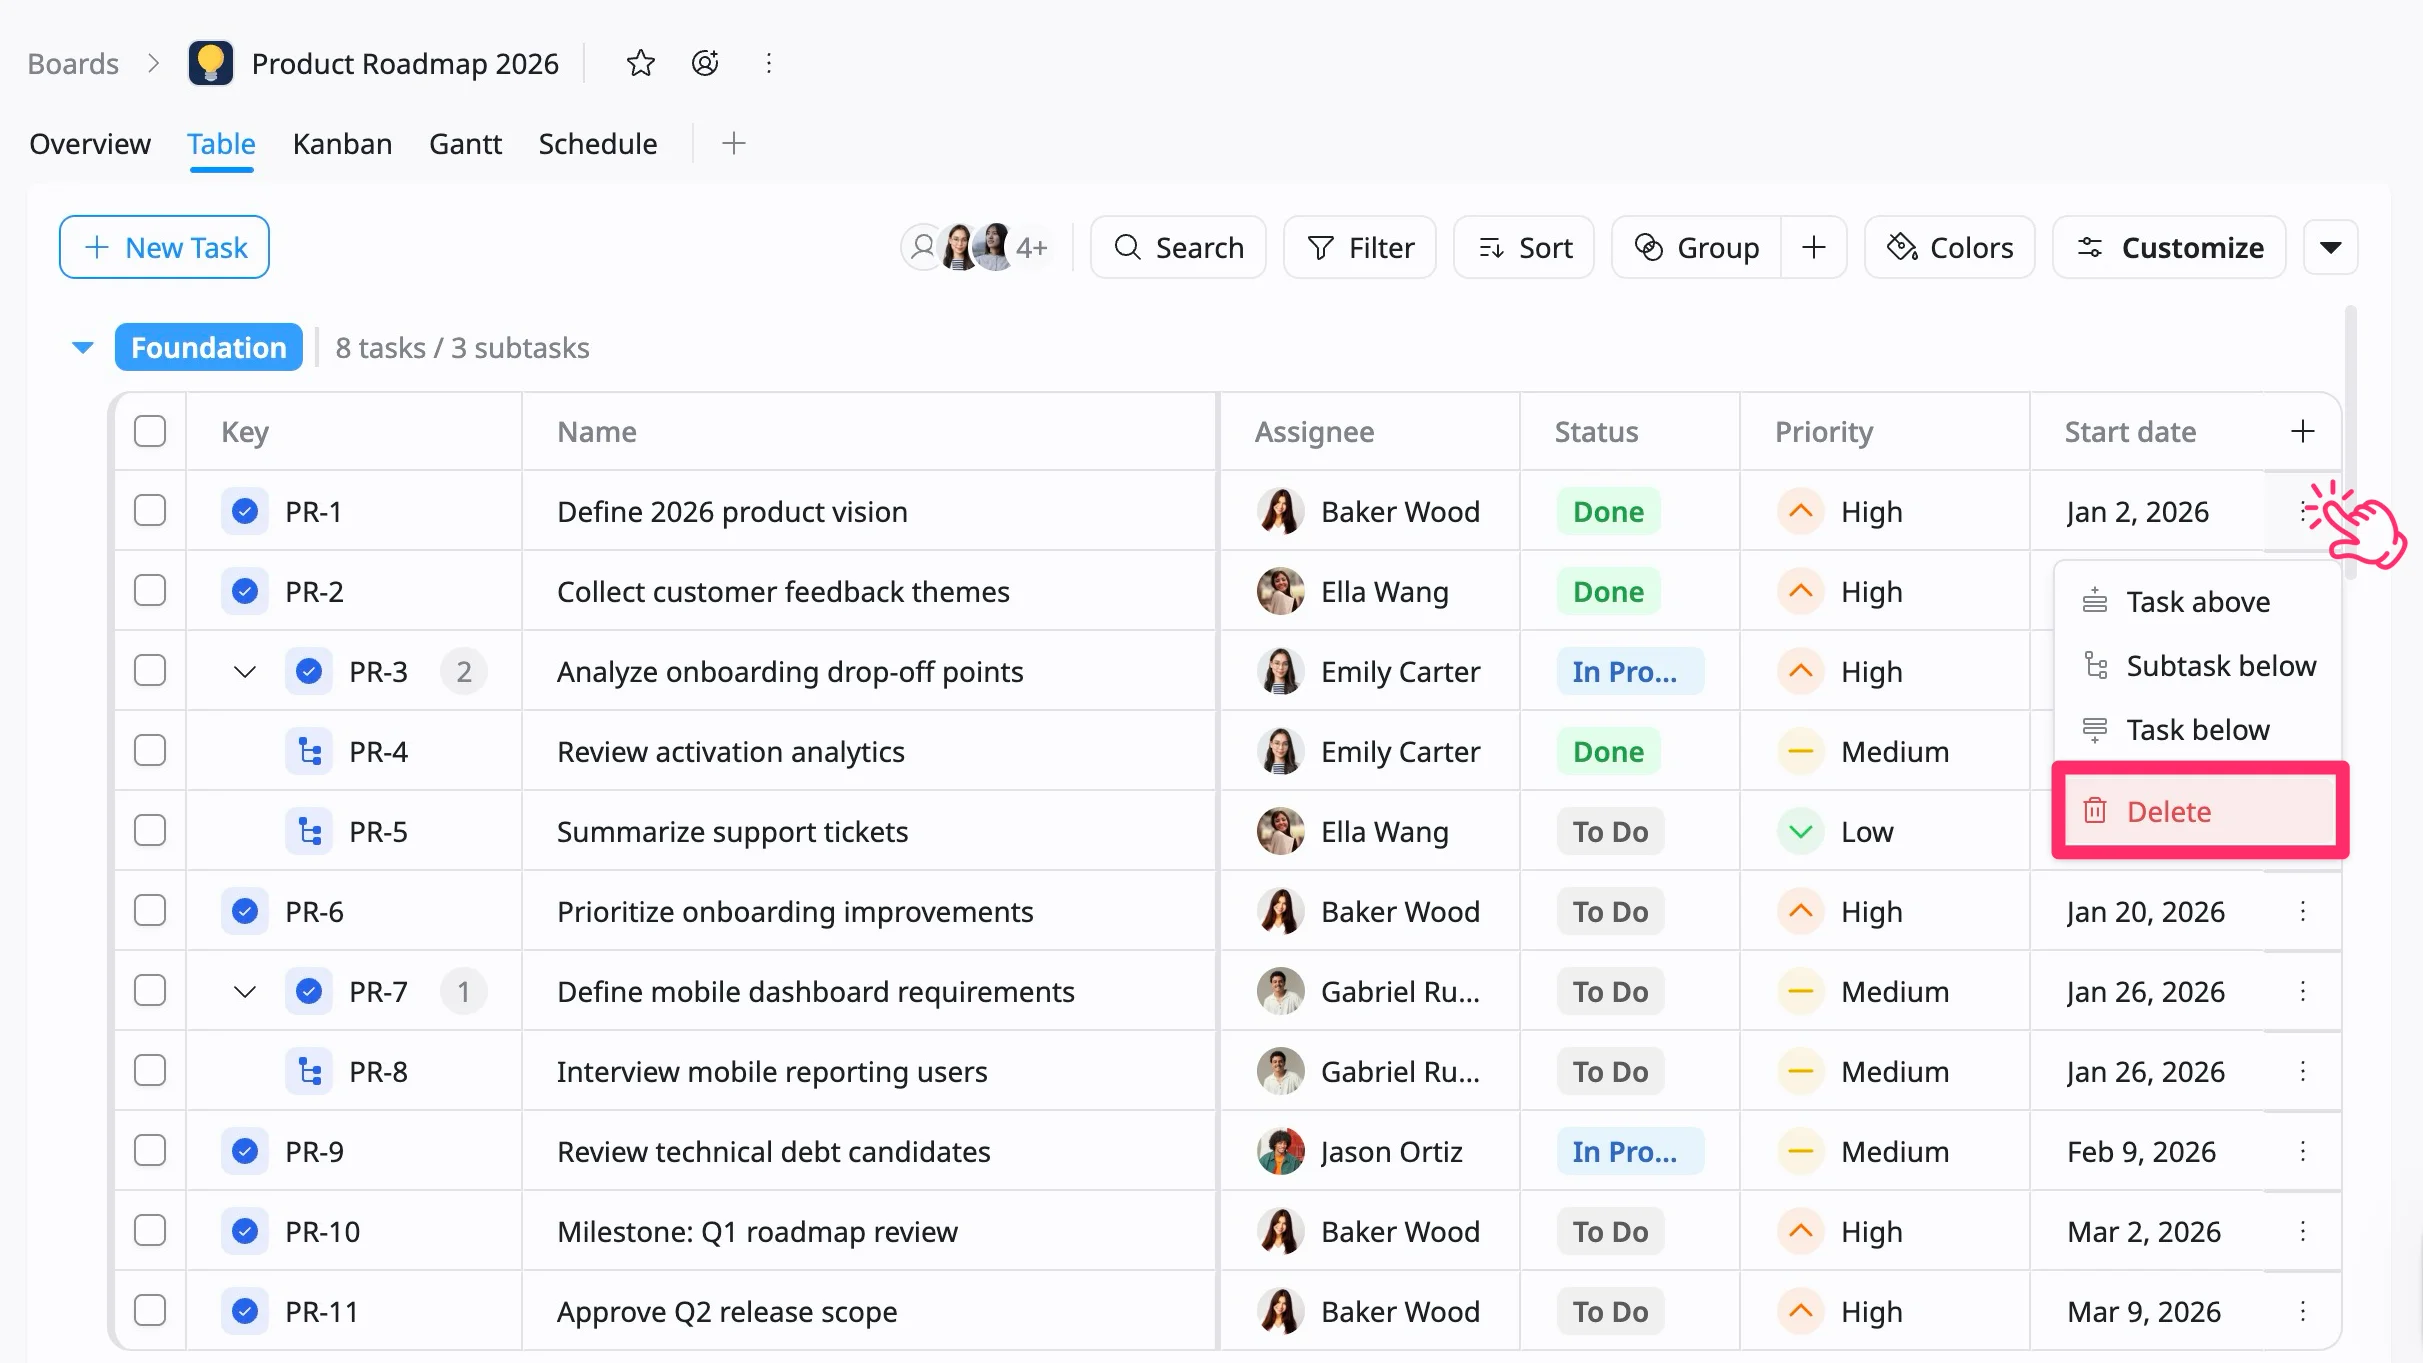
Task: Open the Sort options
Action: [x=1524, y=247]
